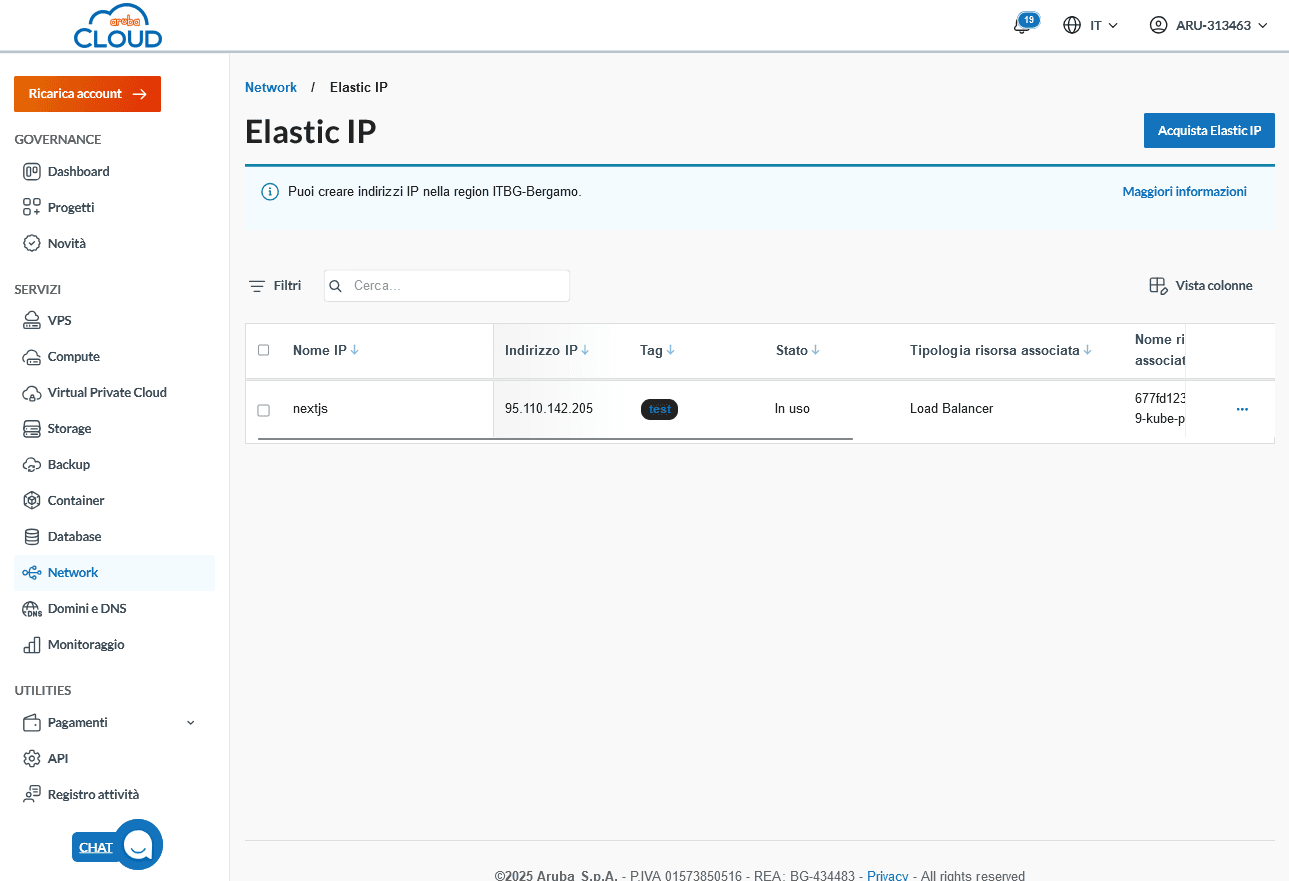
Task: Sort by the Nome IP arrow icon
Action: coord(355,350)
